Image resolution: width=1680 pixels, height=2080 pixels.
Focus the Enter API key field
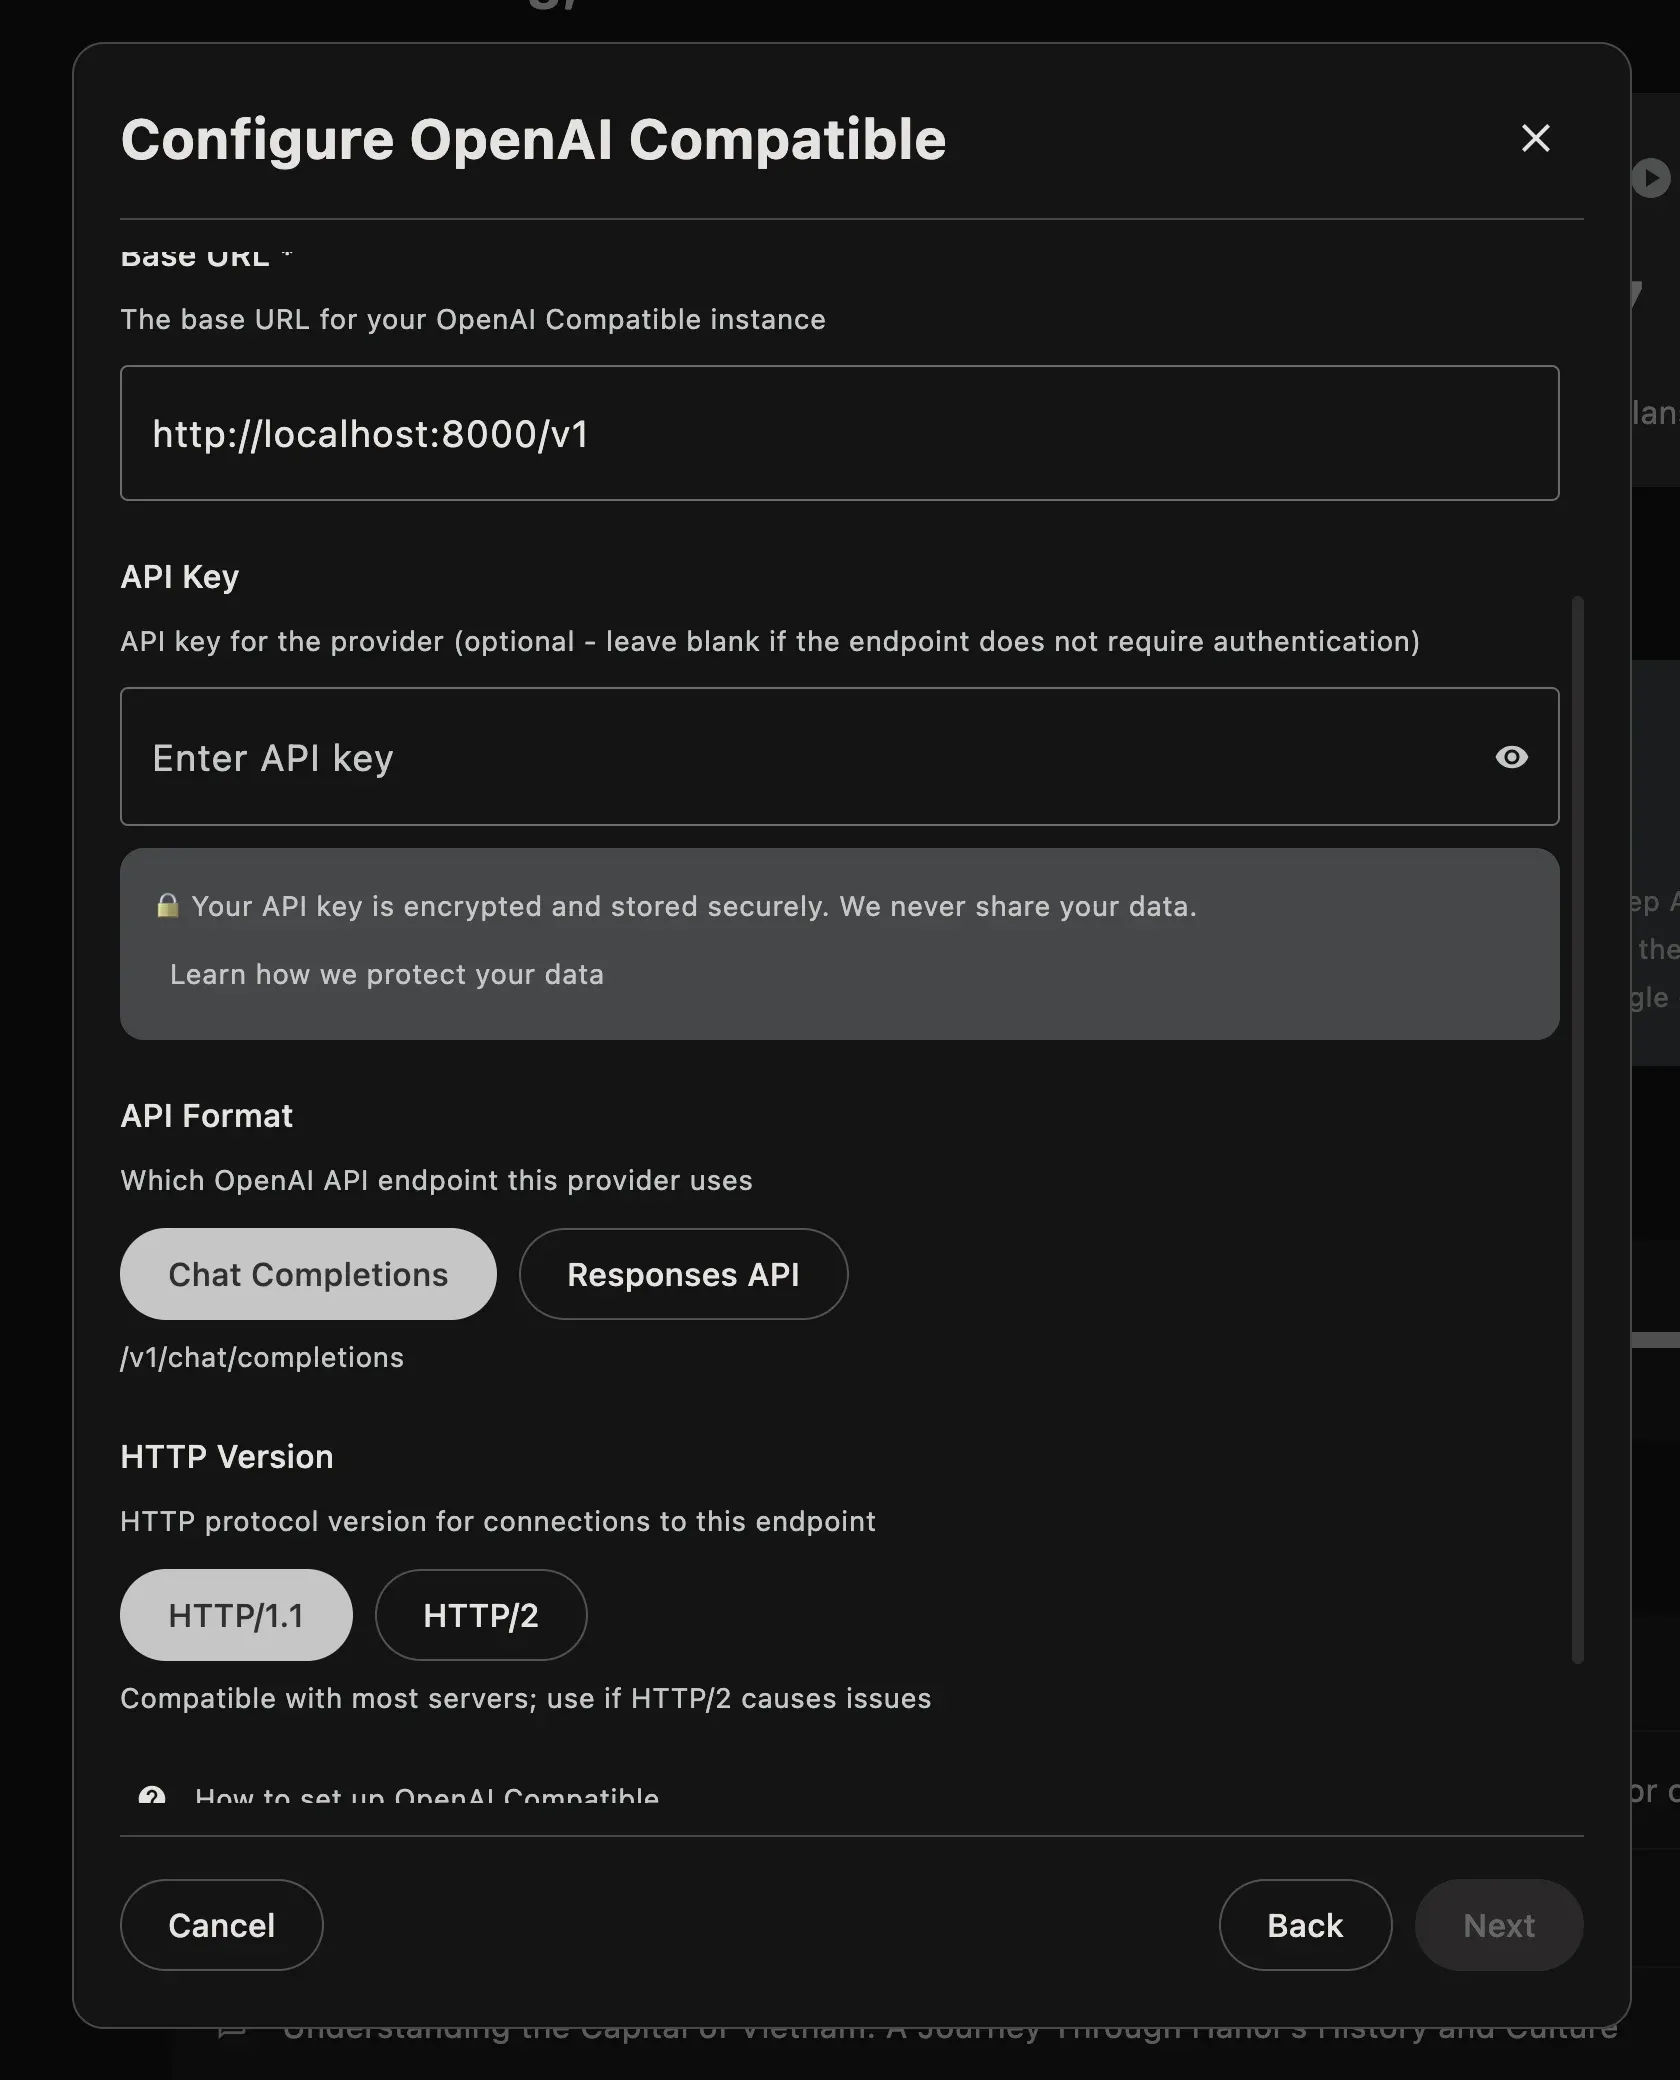point(839,756)
